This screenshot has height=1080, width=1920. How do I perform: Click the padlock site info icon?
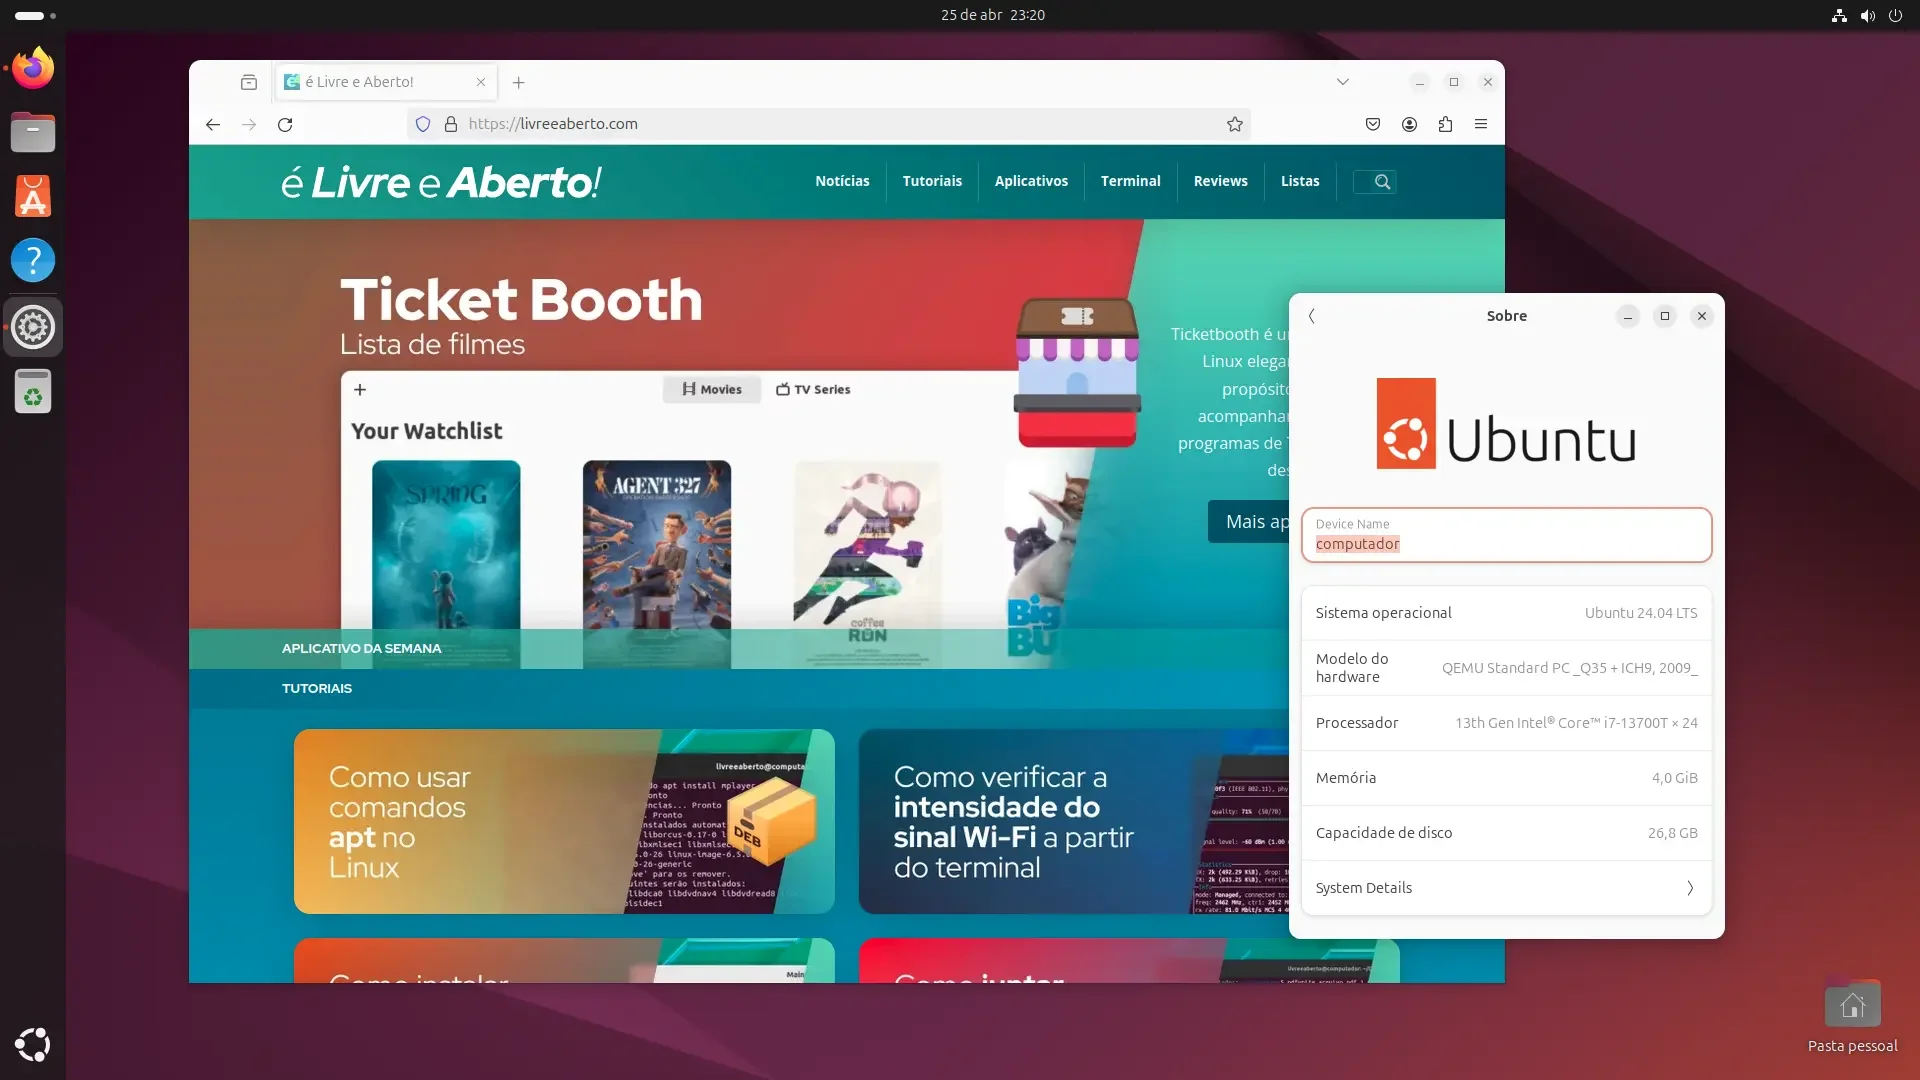[451, 124]
